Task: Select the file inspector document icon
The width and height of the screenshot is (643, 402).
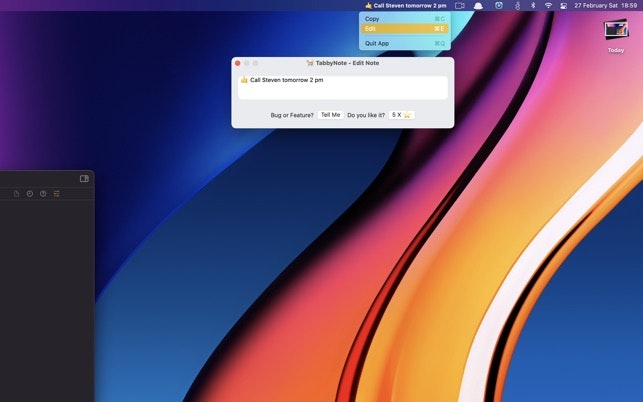Action: (16, 194)
